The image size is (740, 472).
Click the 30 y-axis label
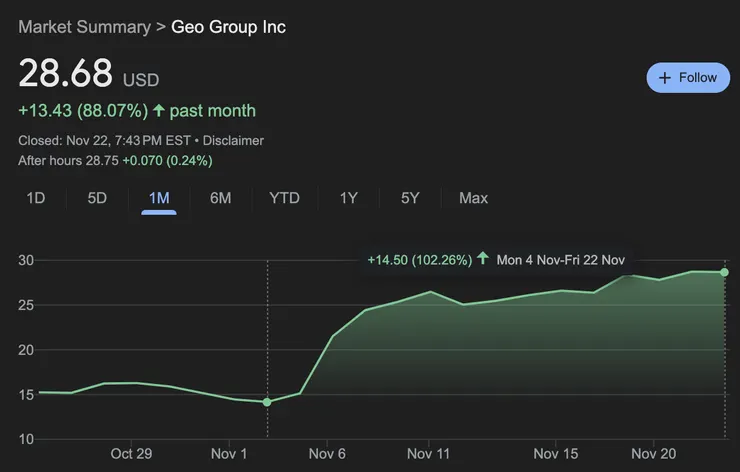click(x=26, y=260)
